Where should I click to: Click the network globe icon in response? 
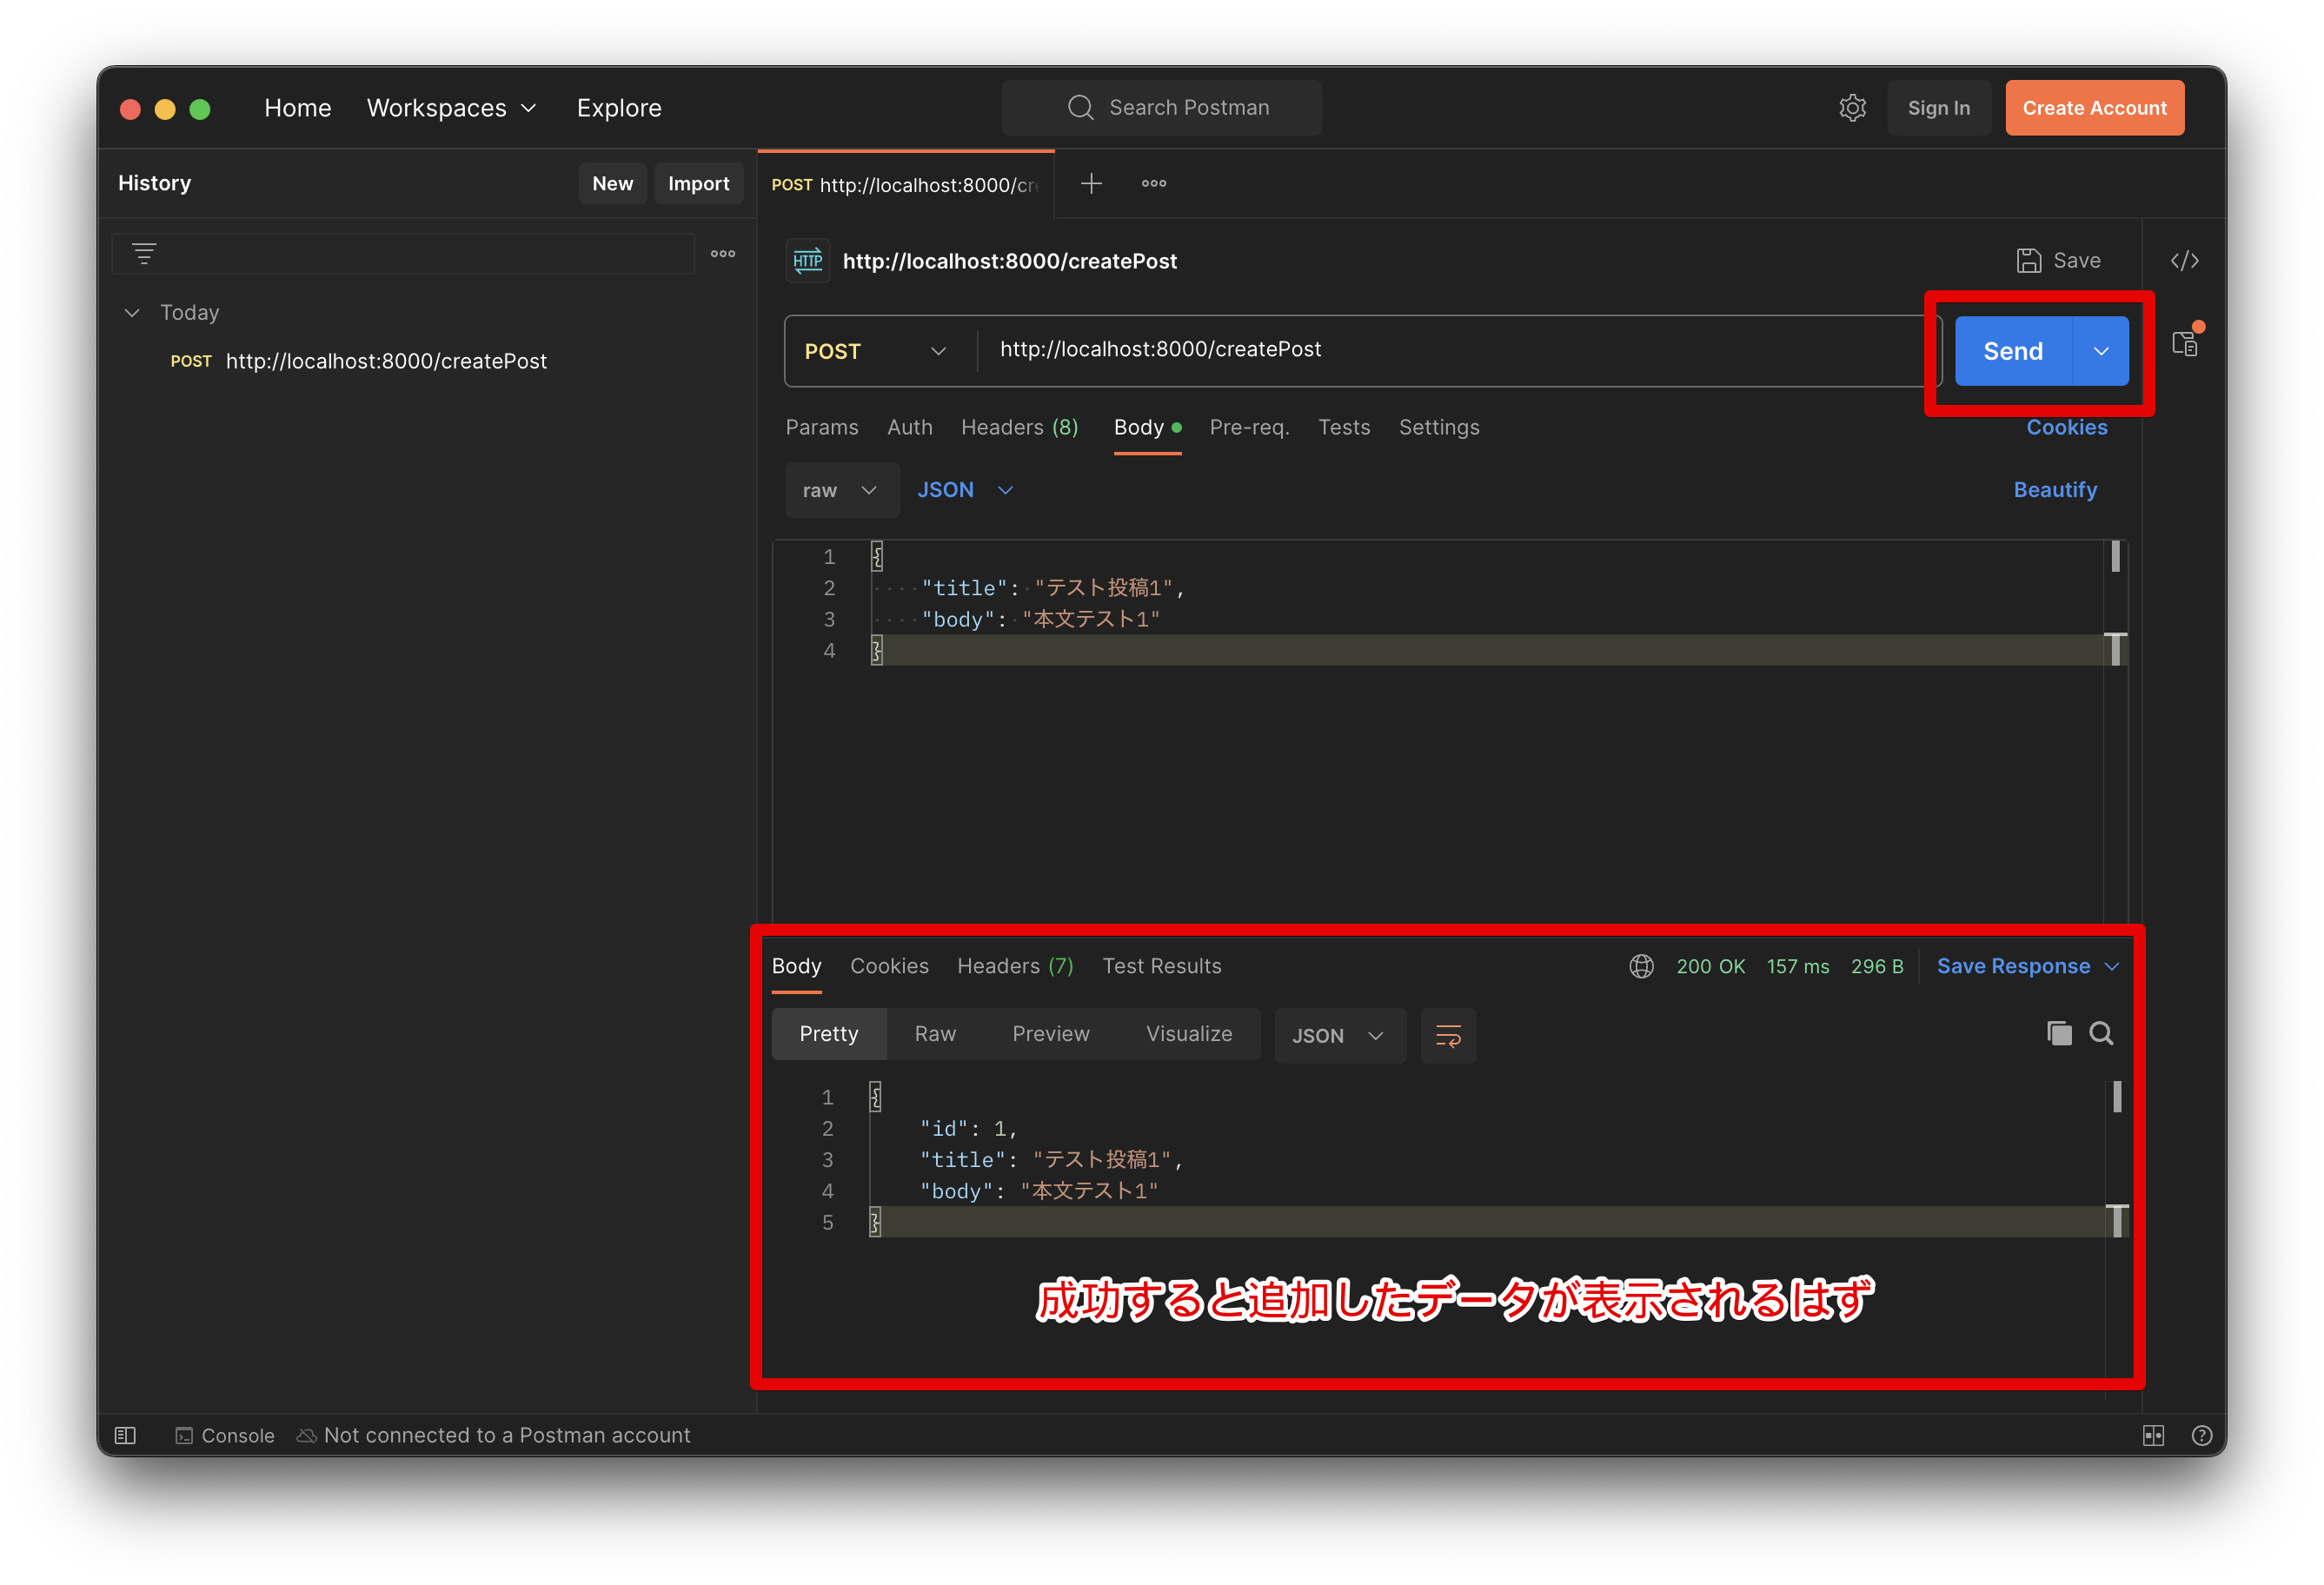1641,966
